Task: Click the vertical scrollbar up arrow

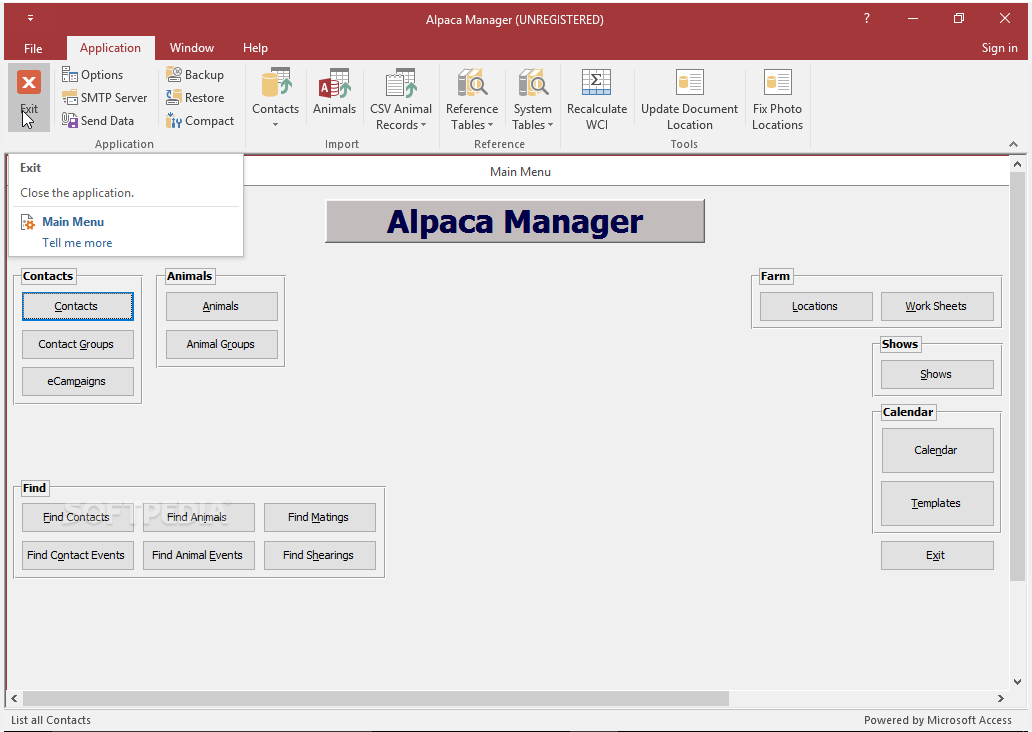Action: [1018, 164]
